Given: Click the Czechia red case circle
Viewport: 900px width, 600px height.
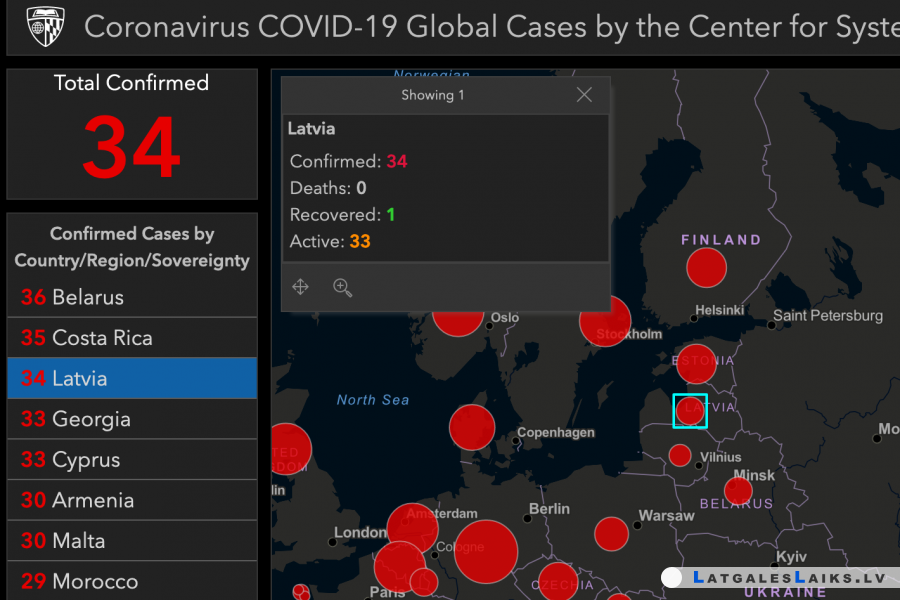Looking at the screenshot, I should coord(558,582).
